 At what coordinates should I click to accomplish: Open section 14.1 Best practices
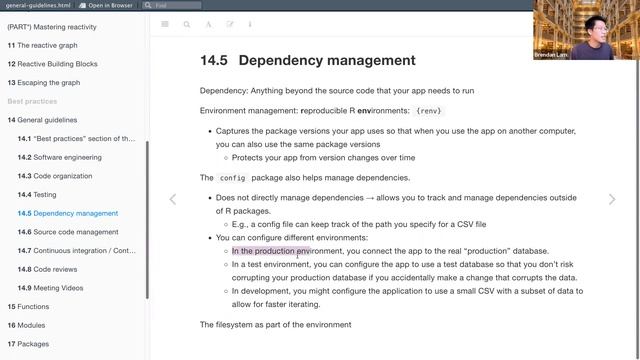pyautogui.click(x=76, y=139)
